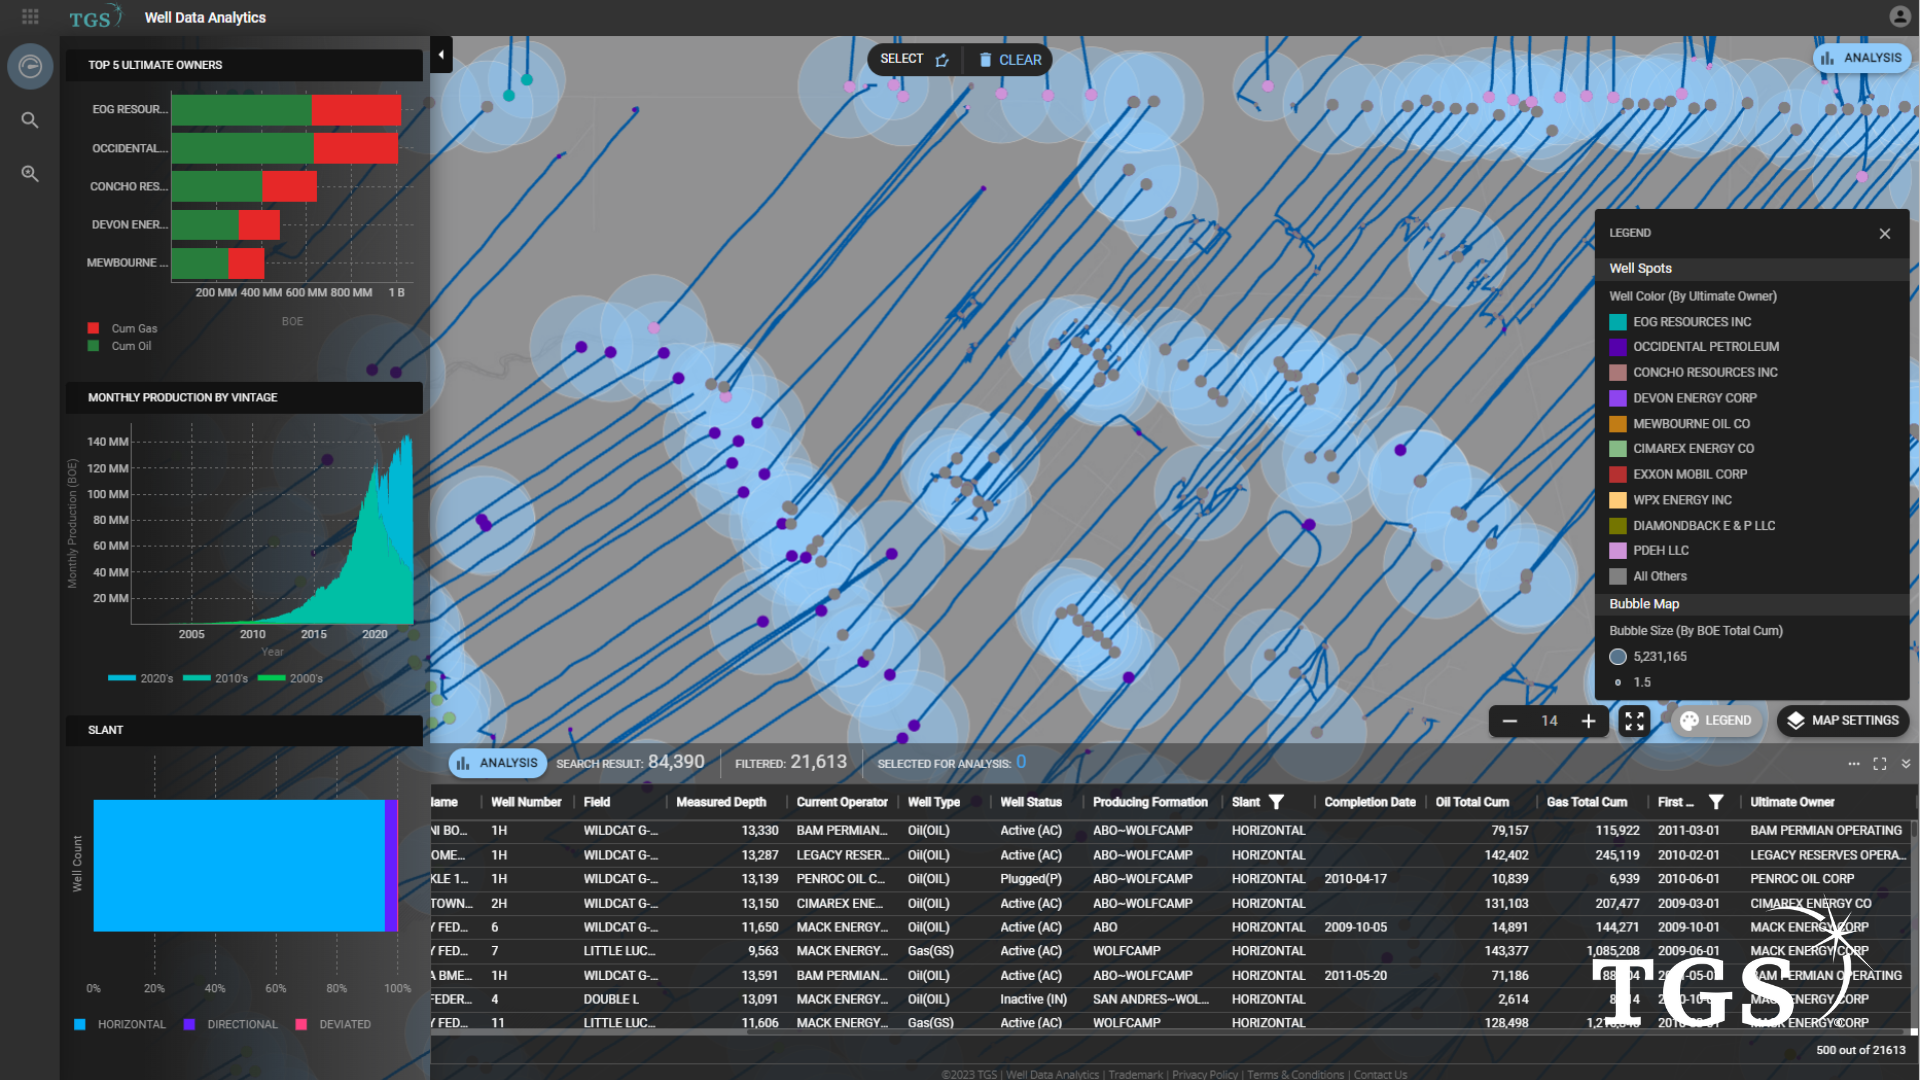Collapse the results table with the double chevron
This screenshot has height=1080, width=1920.
click(x=1906, y=763)
